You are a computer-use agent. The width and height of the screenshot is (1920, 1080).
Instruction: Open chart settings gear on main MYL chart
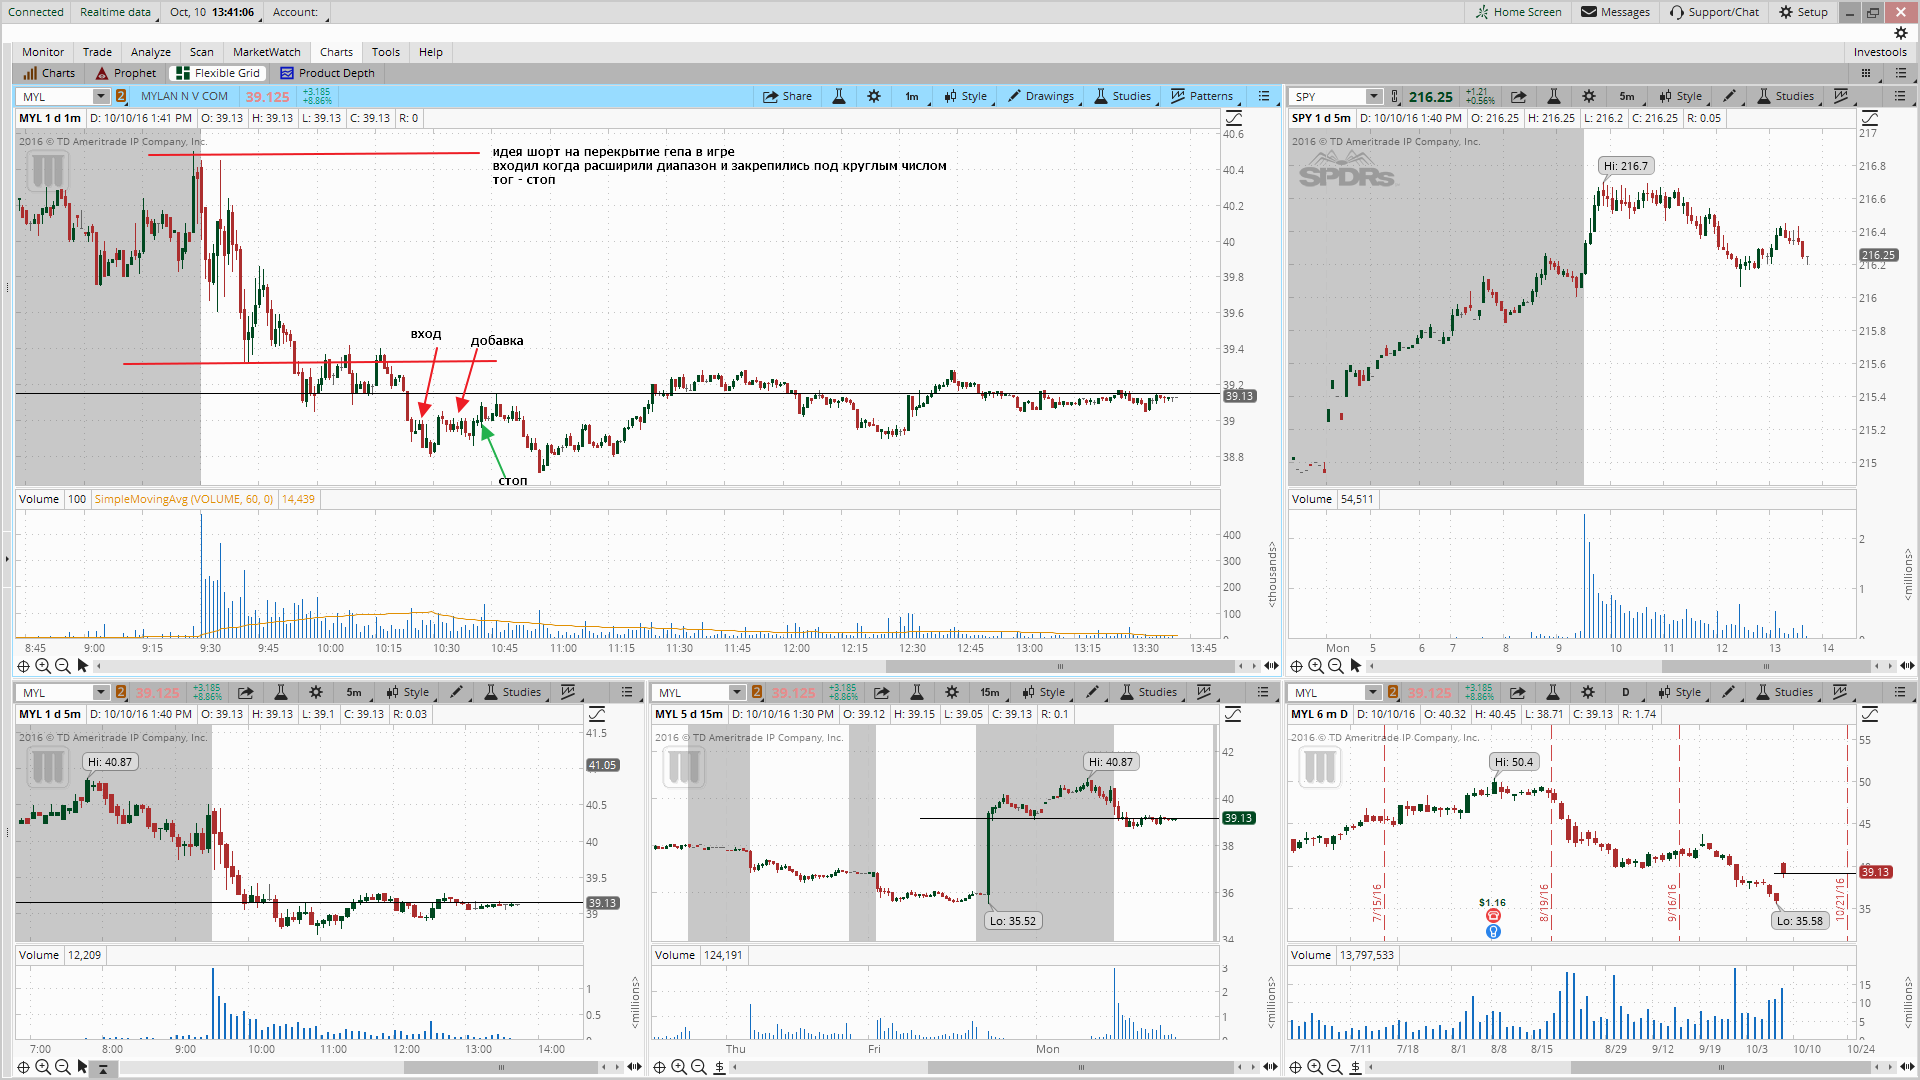tap(874, 96)
